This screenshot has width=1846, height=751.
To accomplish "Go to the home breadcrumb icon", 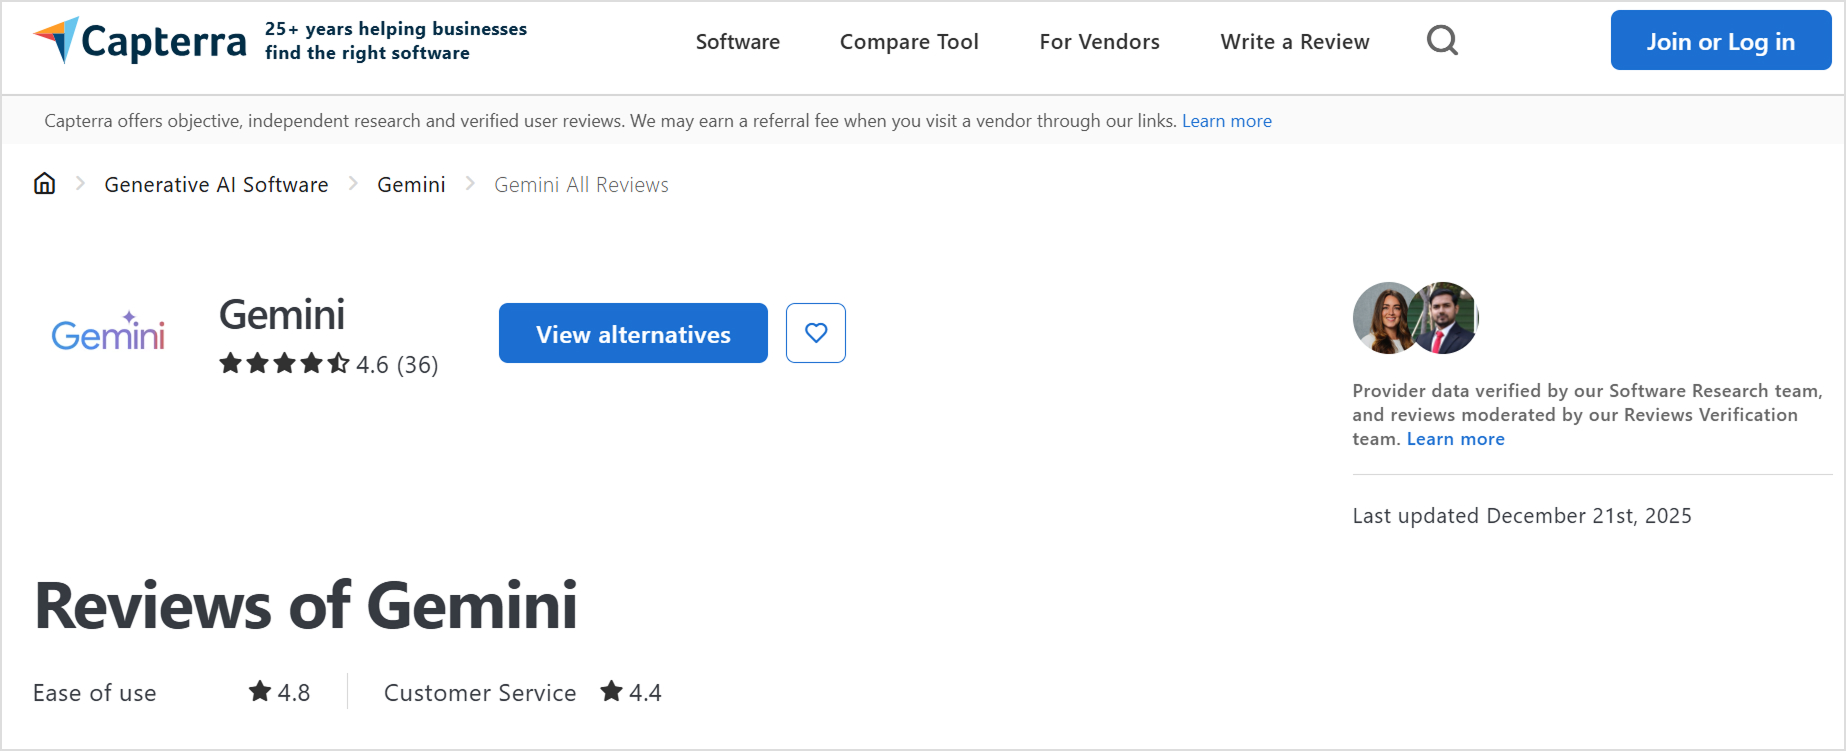I will (x=44, y=184).
